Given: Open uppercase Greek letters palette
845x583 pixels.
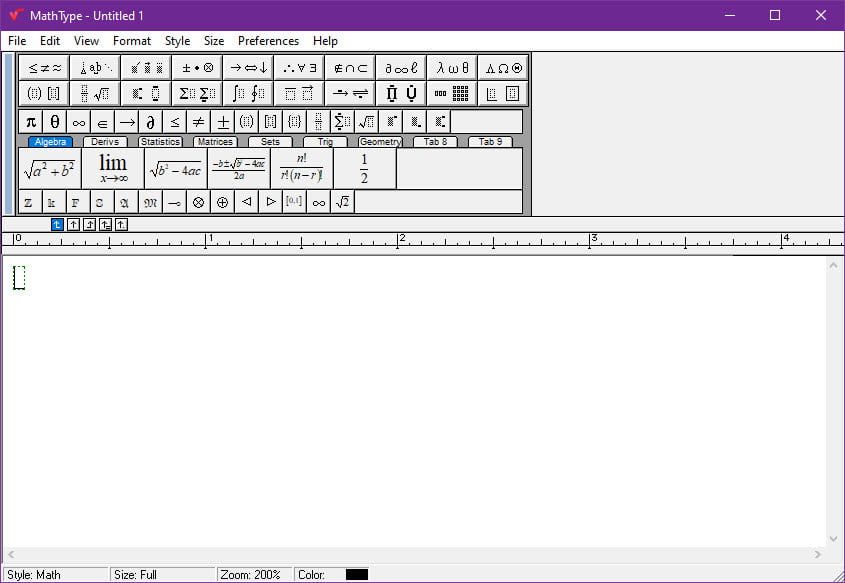Looking at the screenshot, I should [503, 68].
